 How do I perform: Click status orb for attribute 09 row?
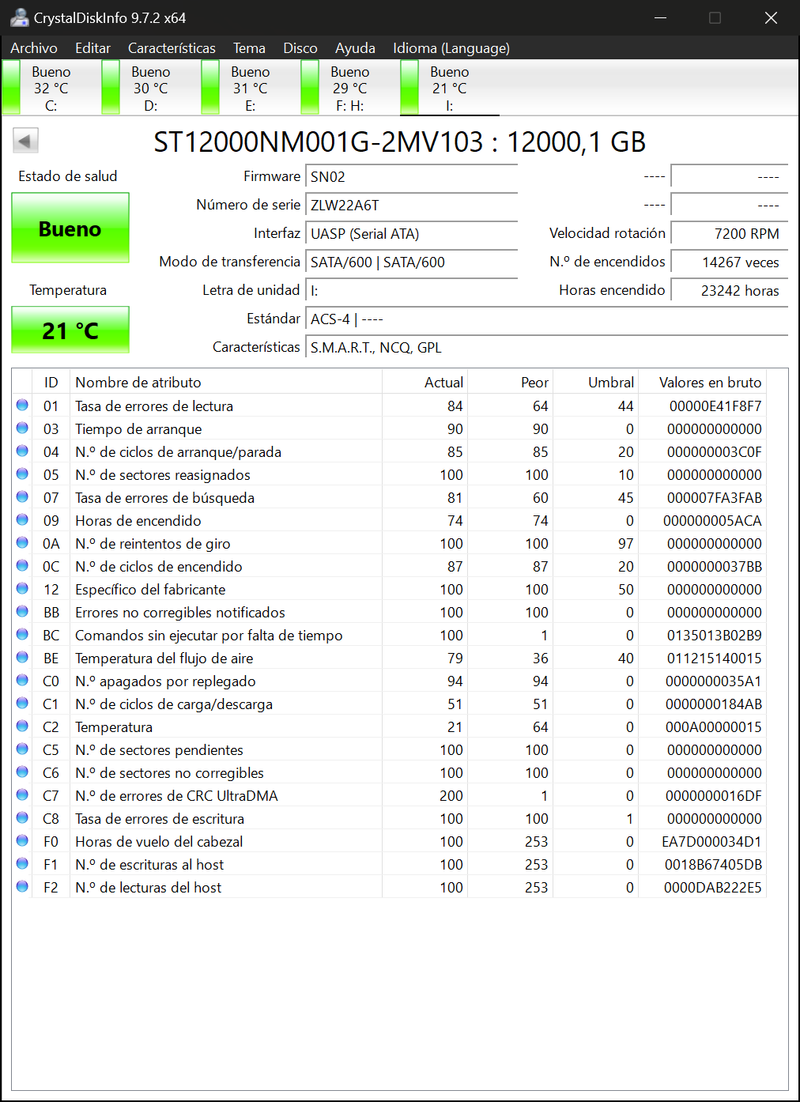pos(22,519)
